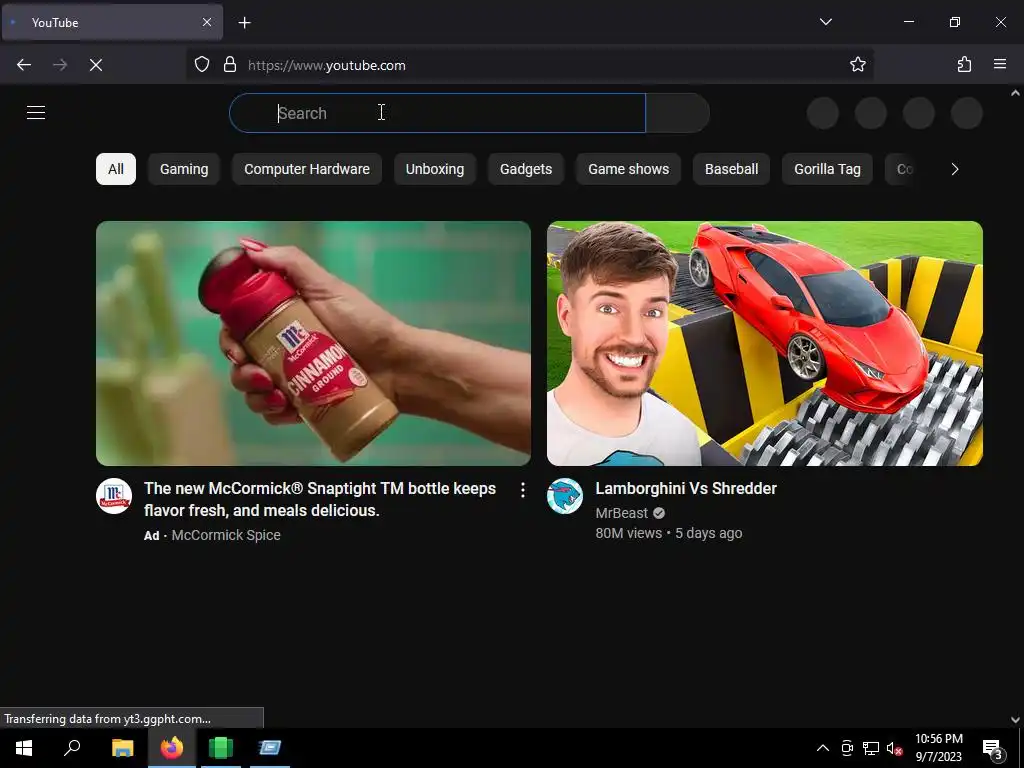Image resolution: width=1024 pixels, height=768 pixels.
Task: Open the Windows Start menu
Action: tap(24, 748)
